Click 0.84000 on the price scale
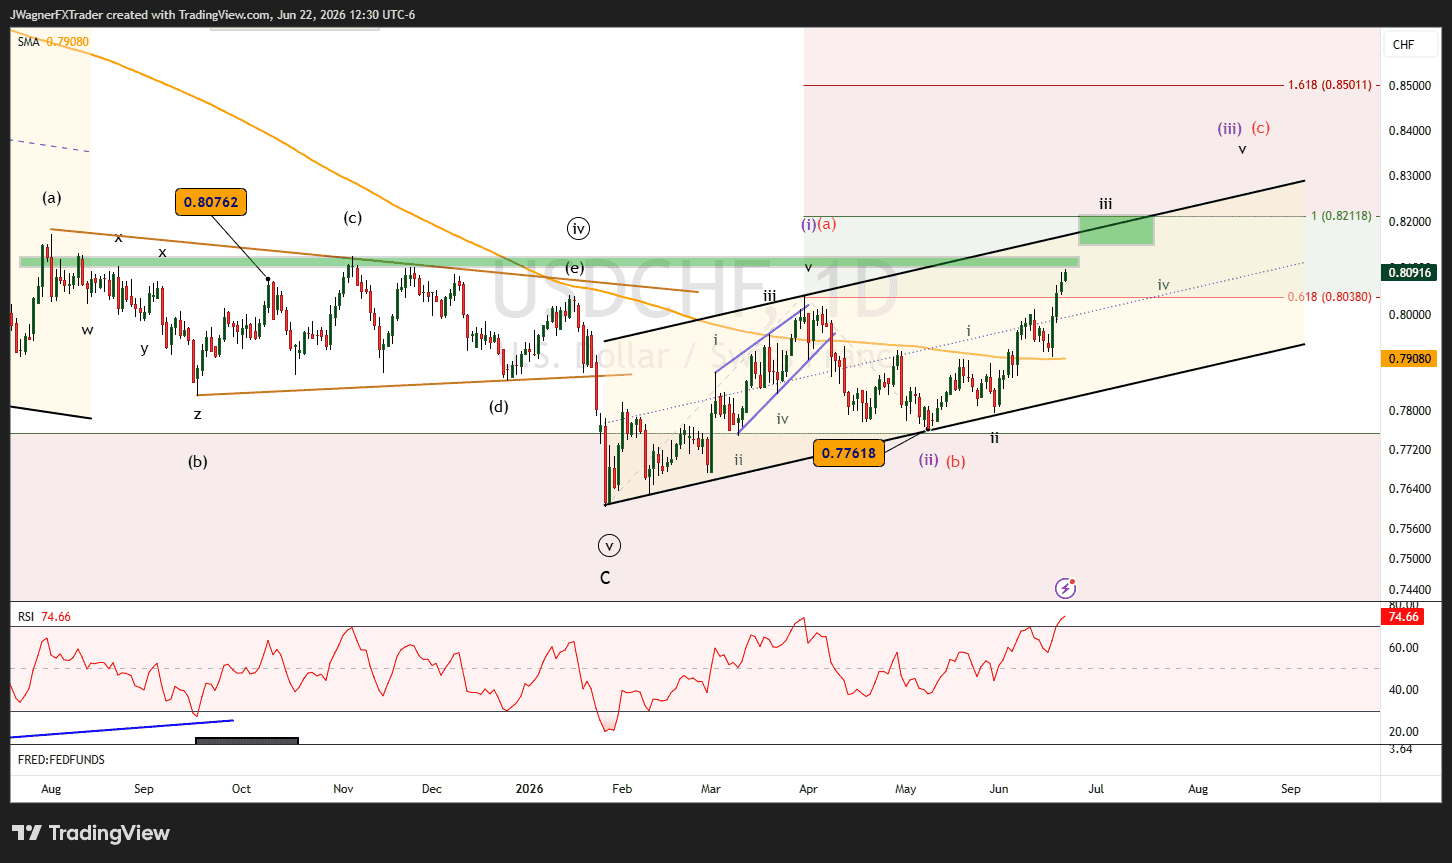 [x=1410, y=131]
